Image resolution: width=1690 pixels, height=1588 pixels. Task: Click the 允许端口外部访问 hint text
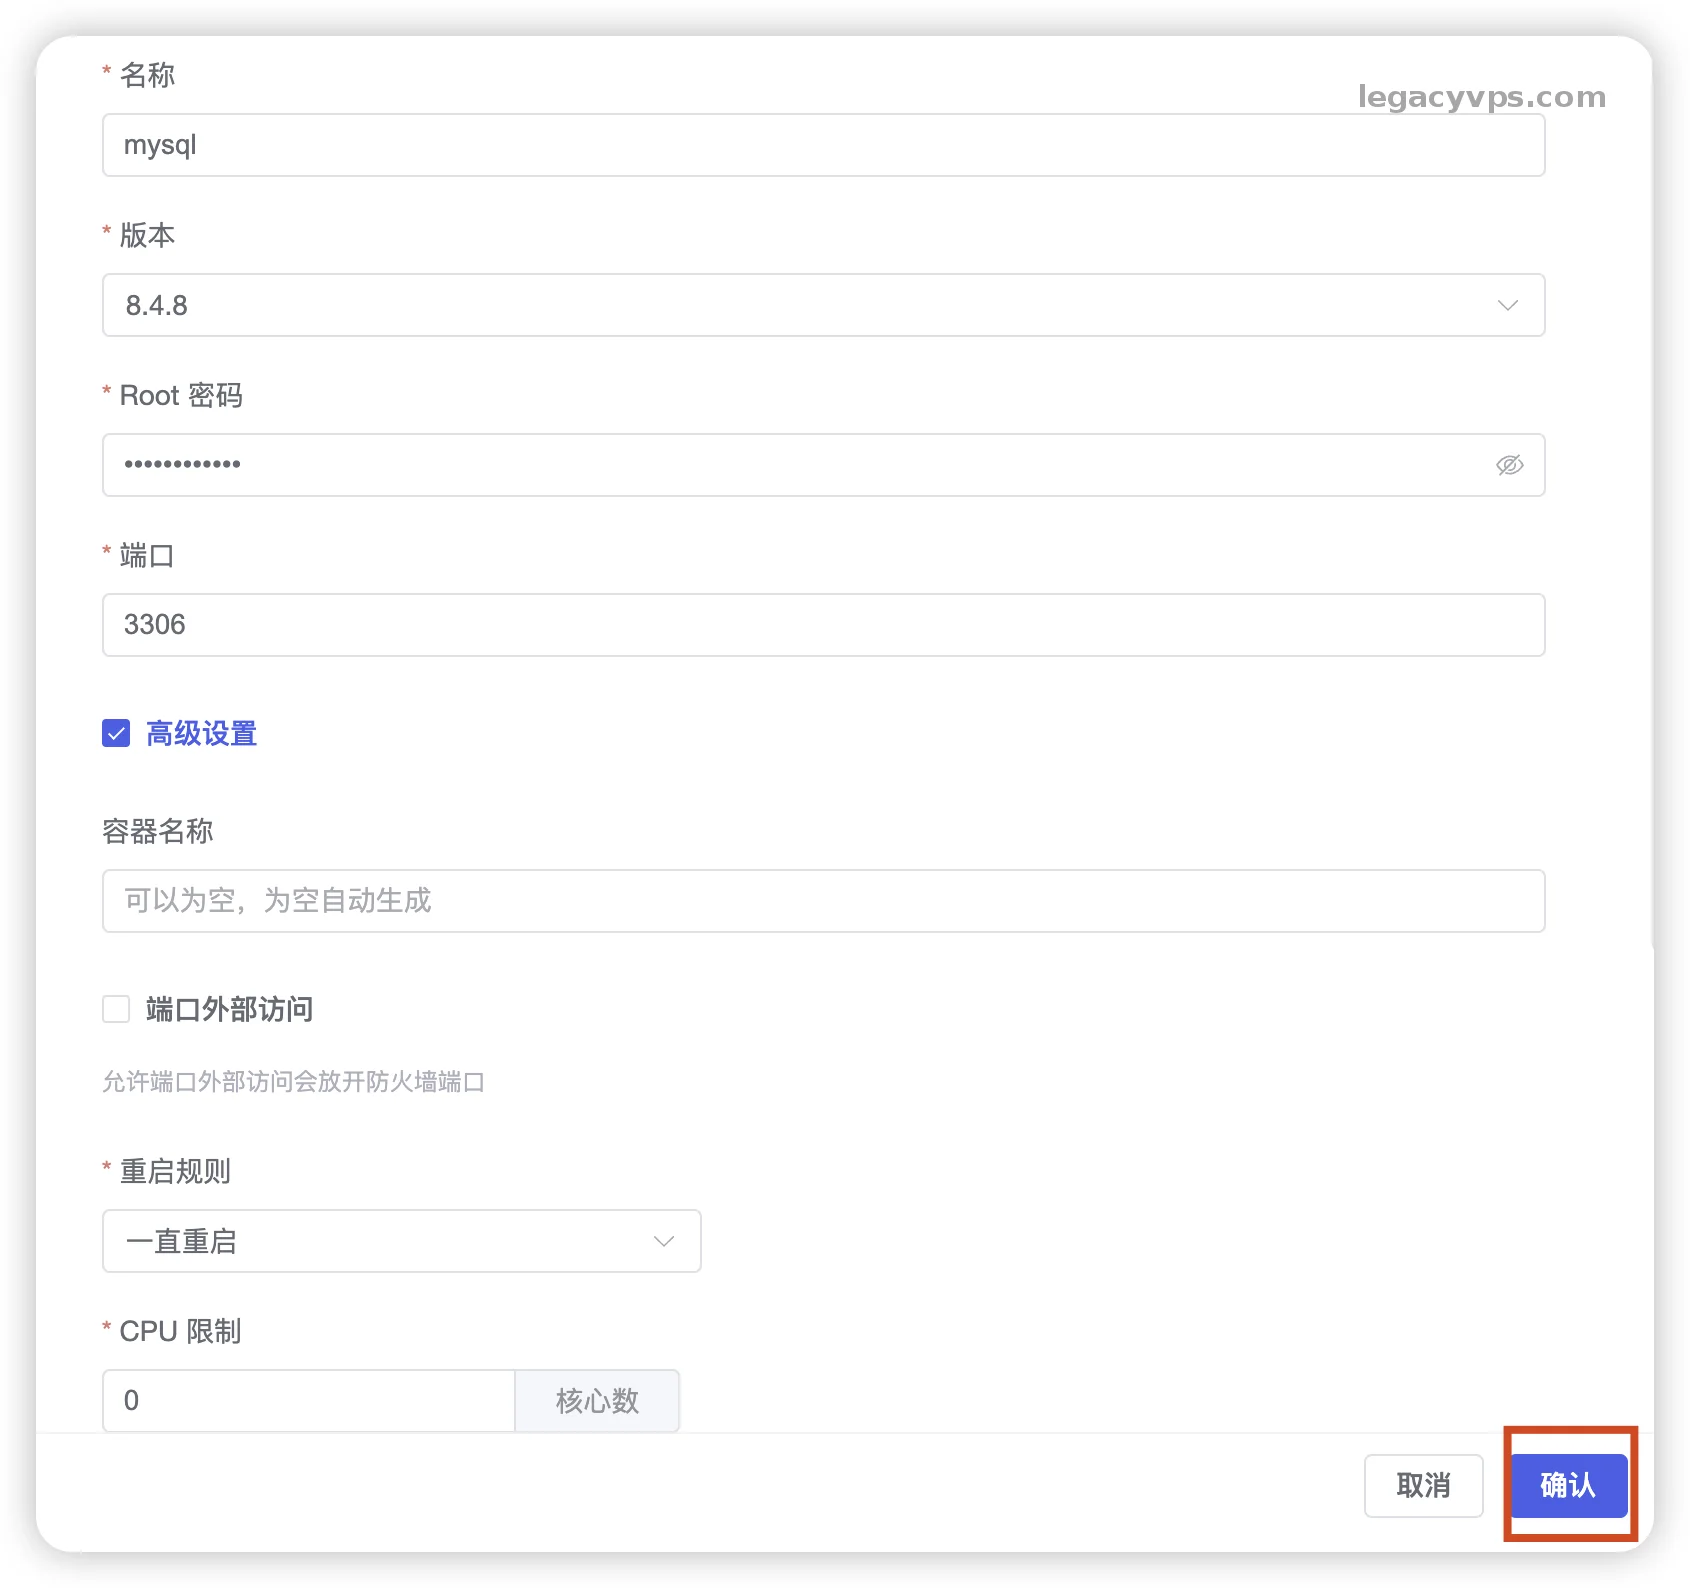293,1082
